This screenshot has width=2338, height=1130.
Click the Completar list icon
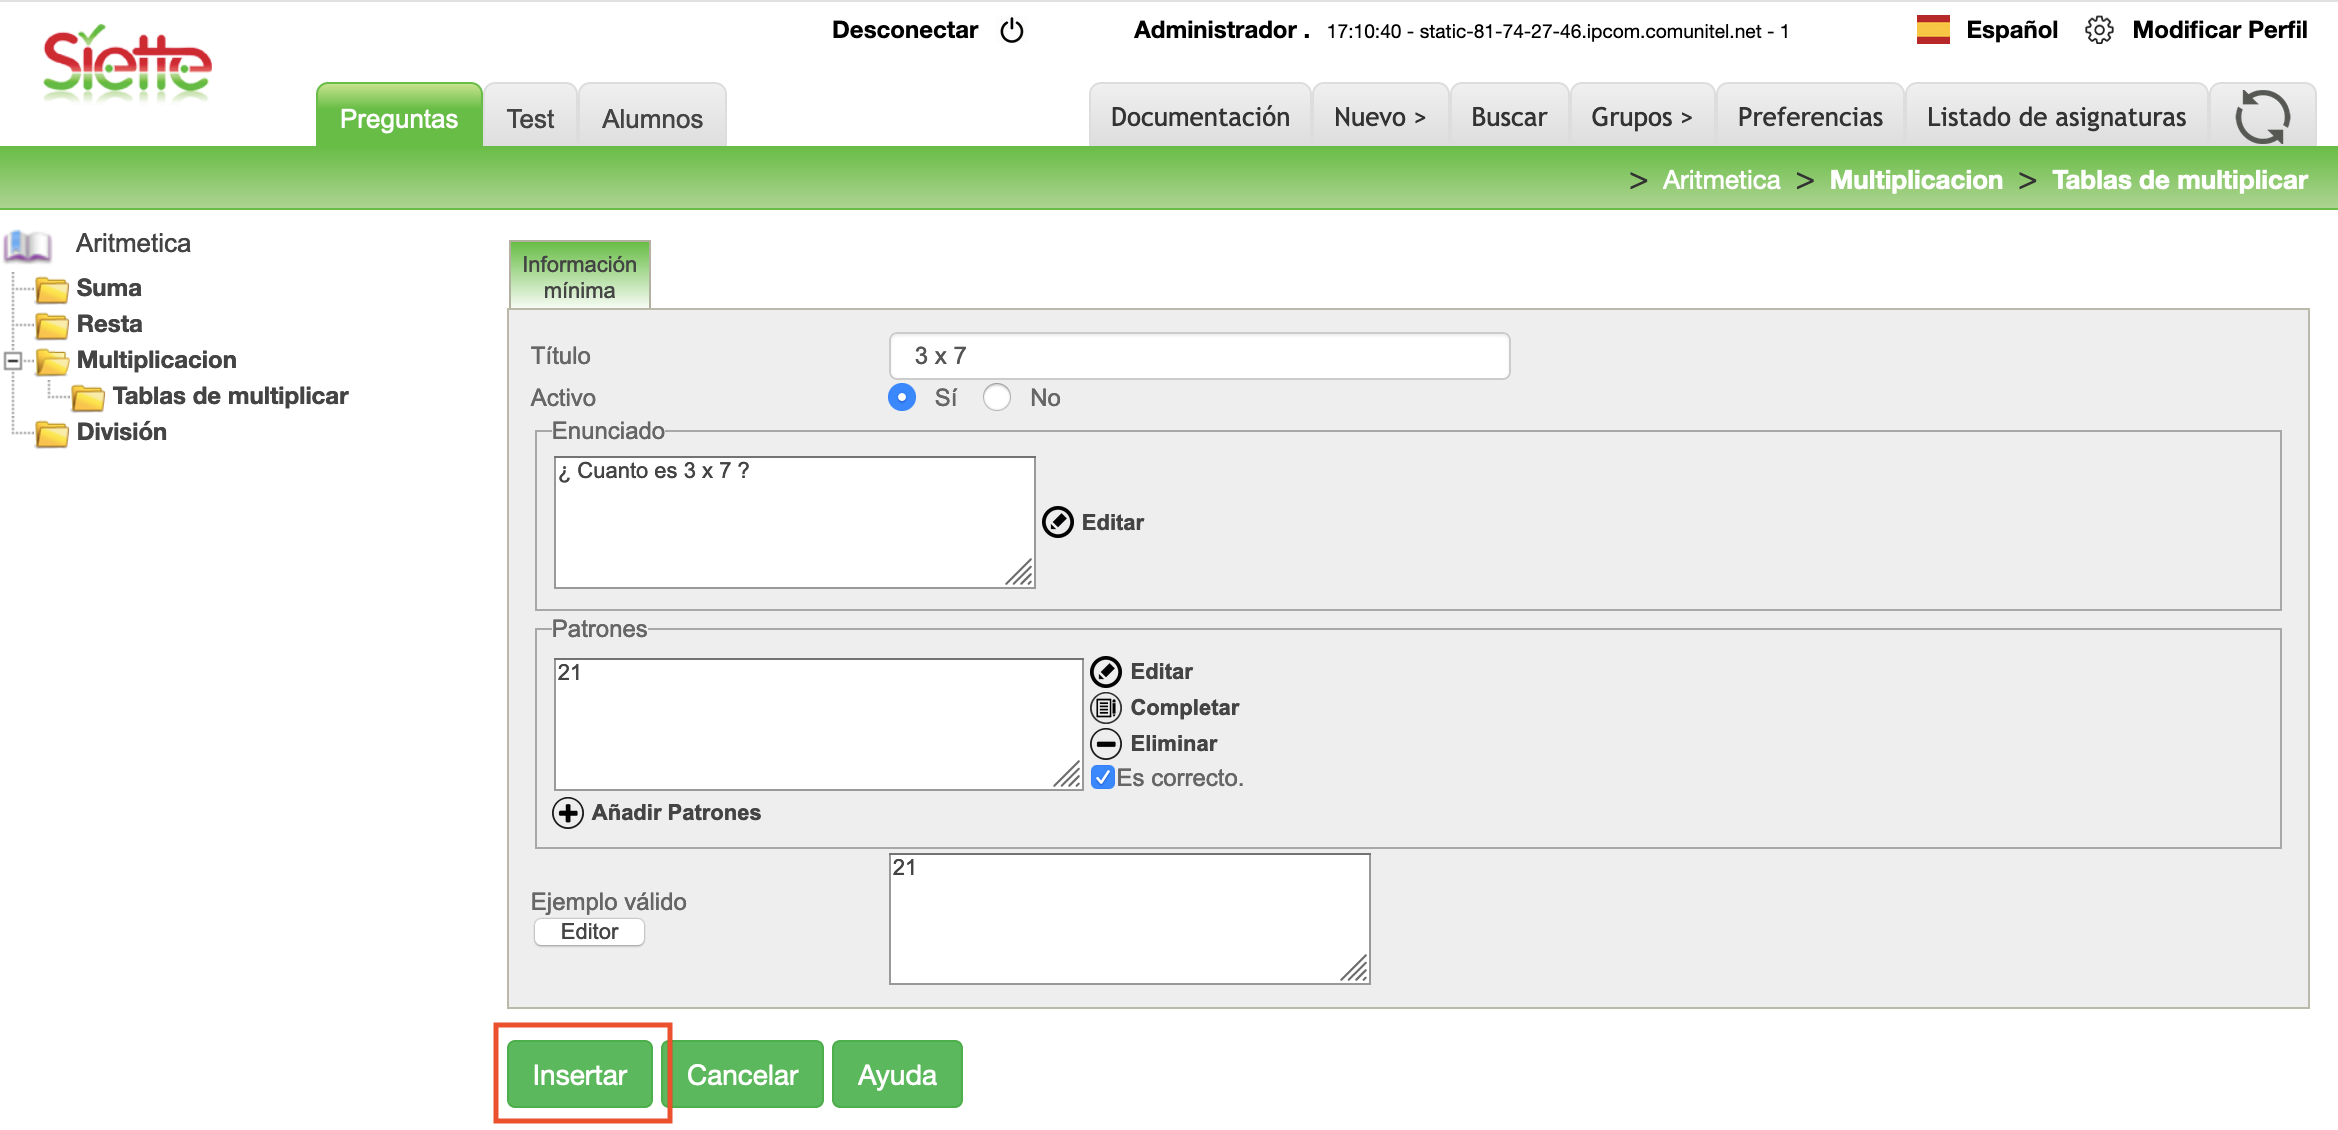(1105, 707)
